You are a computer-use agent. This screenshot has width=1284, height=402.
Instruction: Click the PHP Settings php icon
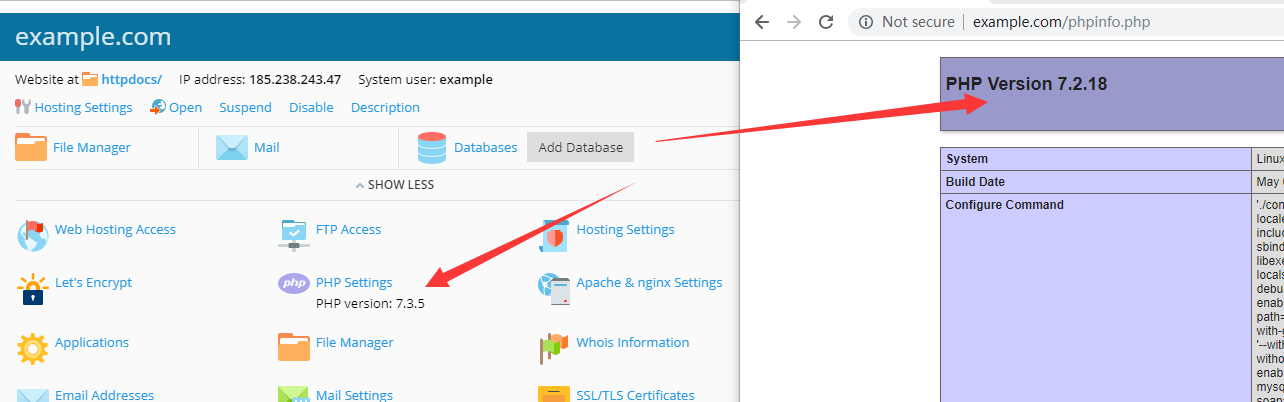coord(294,284)
